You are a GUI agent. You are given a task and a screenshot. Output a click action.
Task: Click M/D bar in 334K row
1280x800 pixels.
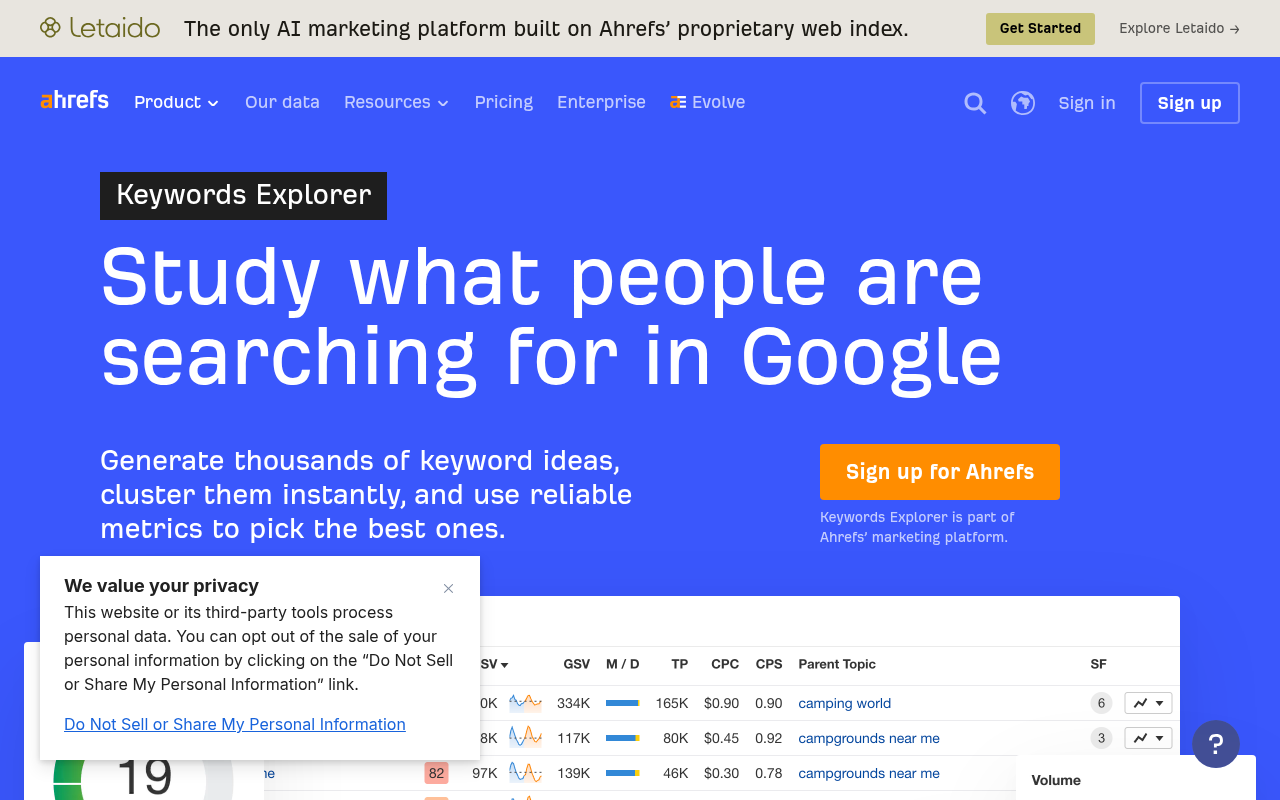(x=623, y=703)
